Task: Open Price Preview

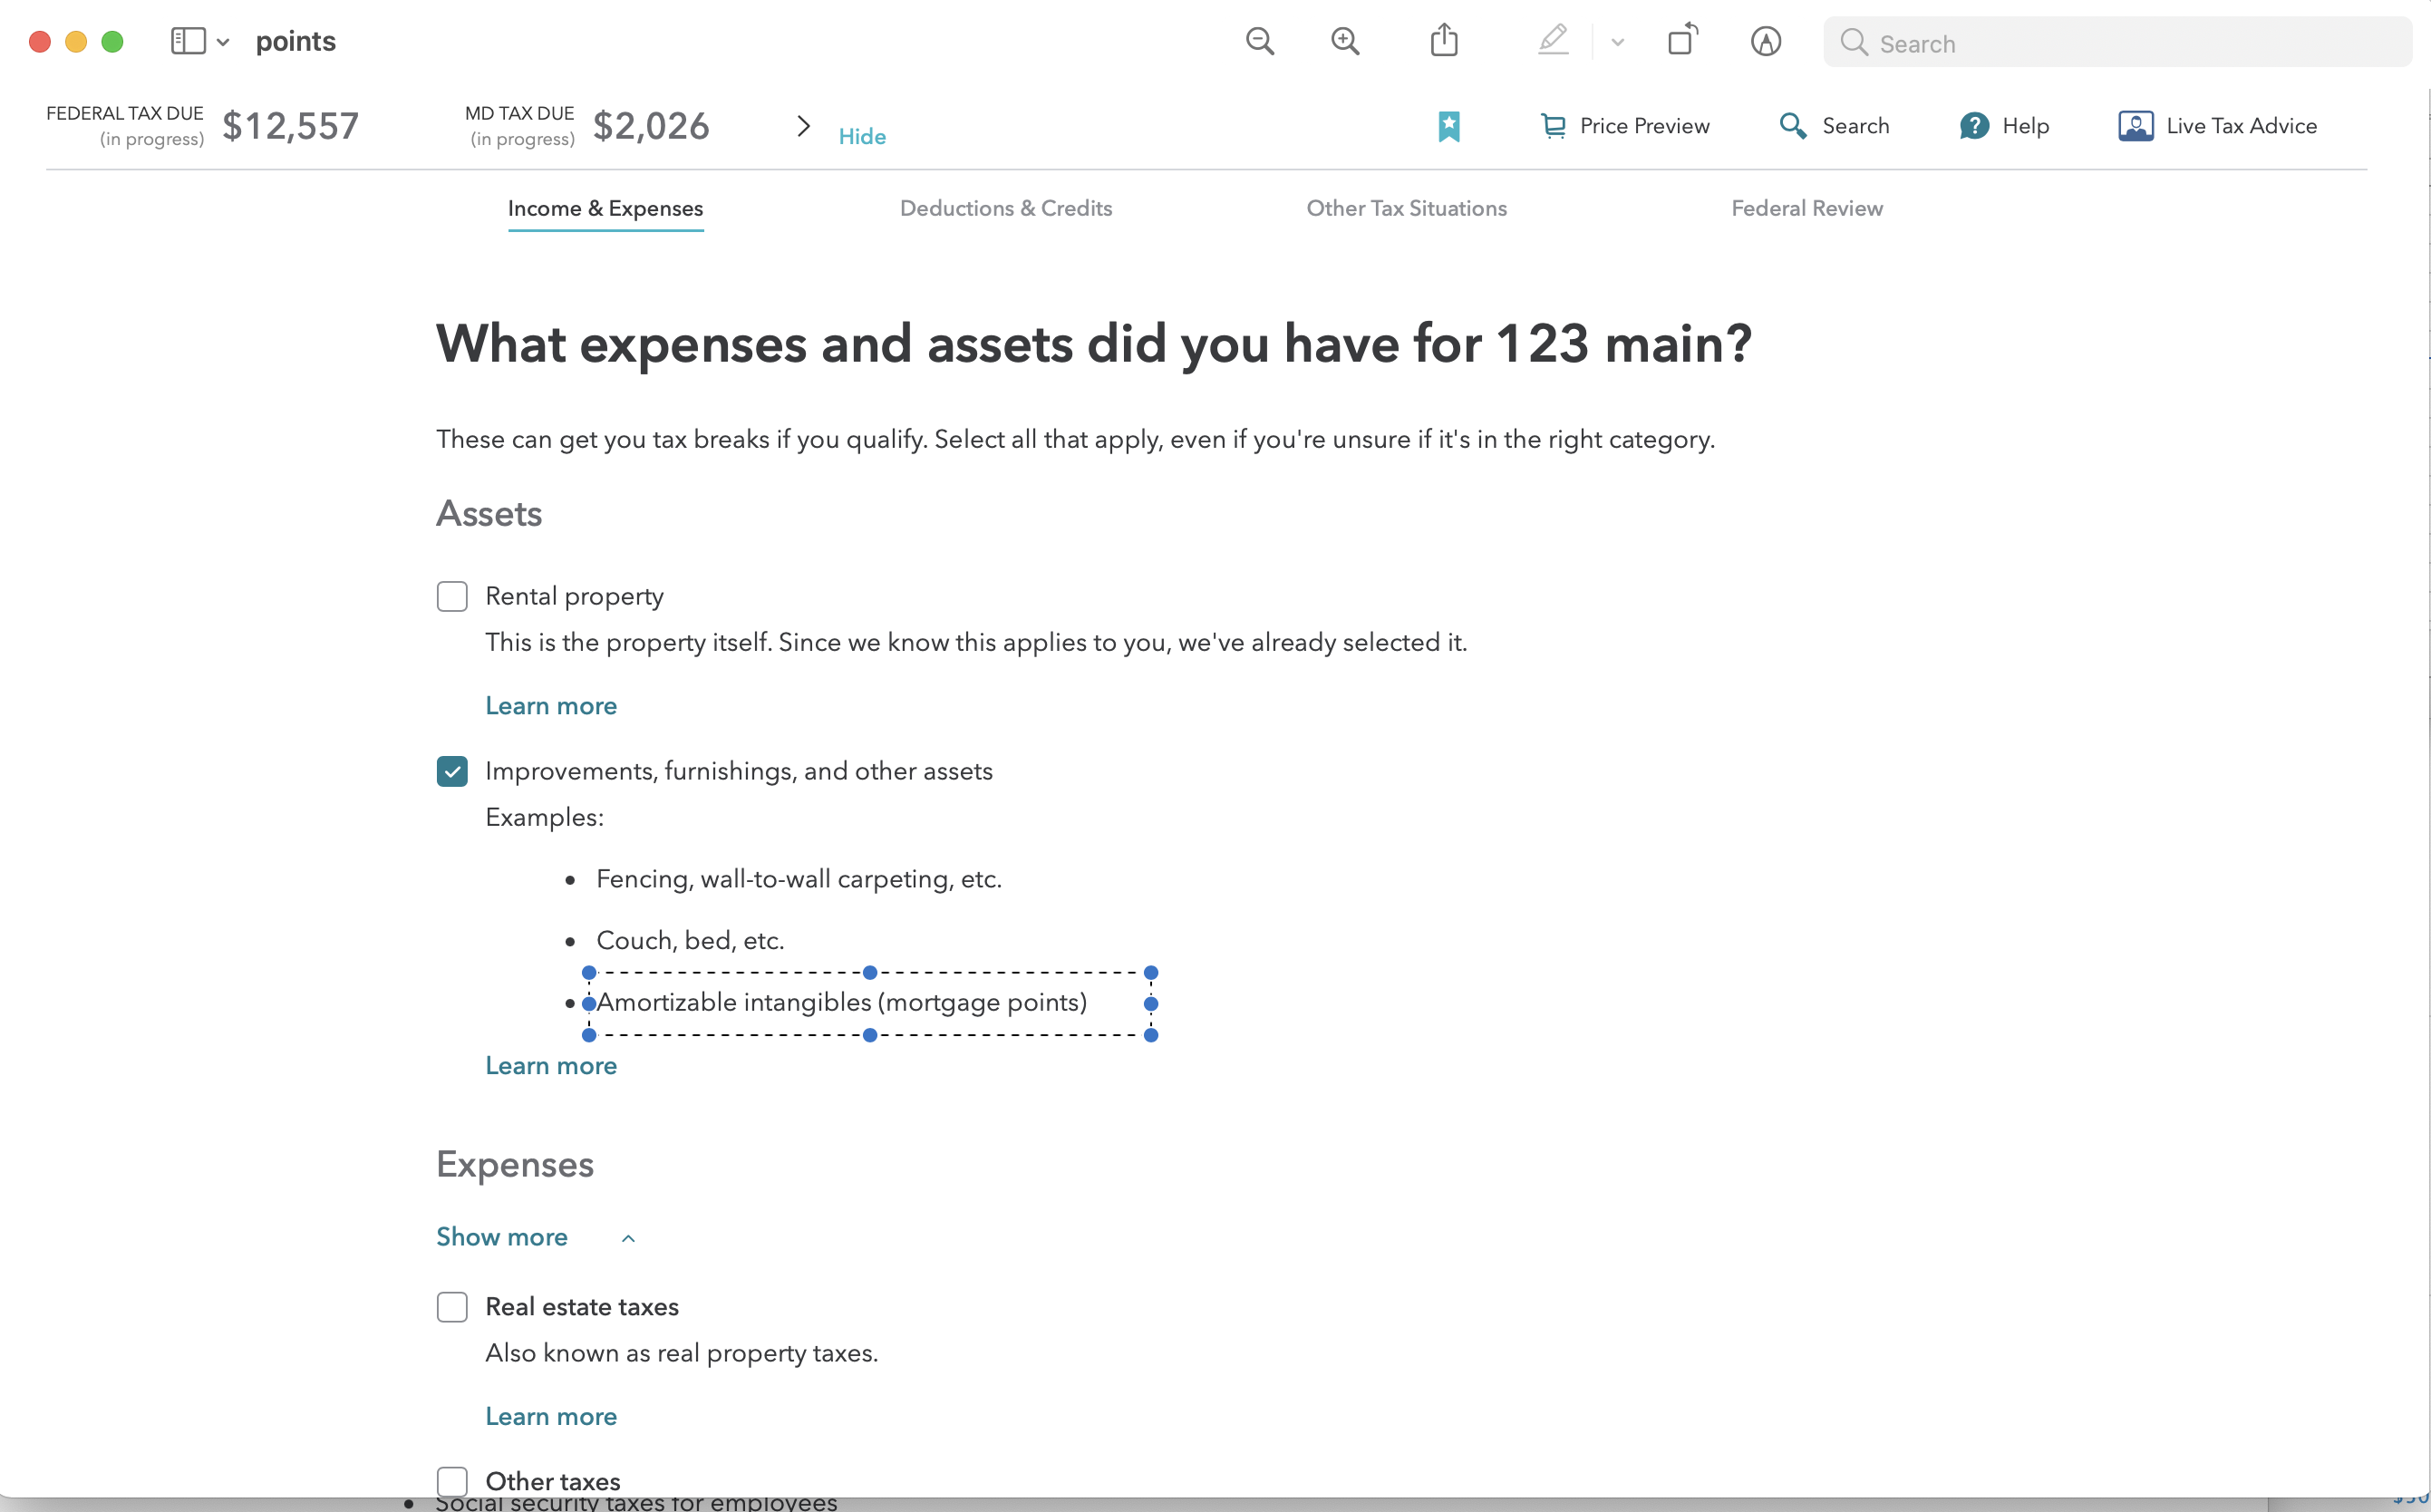Action: [1625, 126]
